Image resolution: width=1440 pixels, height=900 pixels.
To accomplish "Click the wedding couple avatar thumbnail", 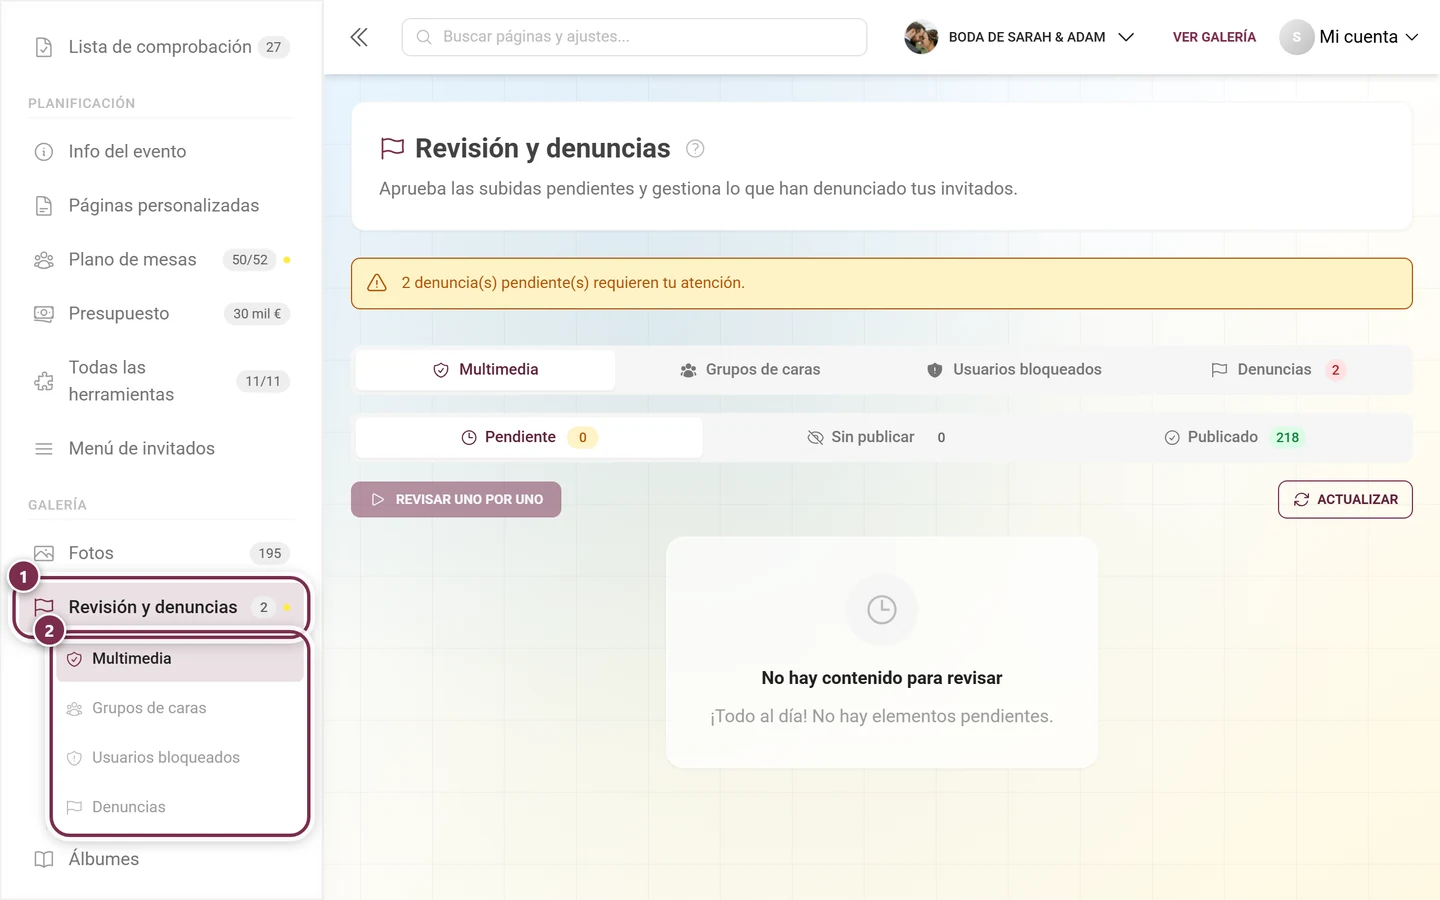I will 921,37.
